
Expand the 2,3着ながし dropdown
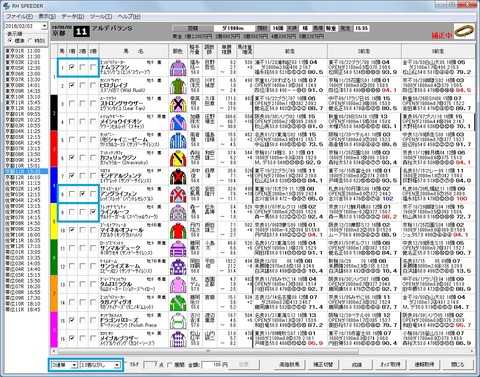(100, 365)
